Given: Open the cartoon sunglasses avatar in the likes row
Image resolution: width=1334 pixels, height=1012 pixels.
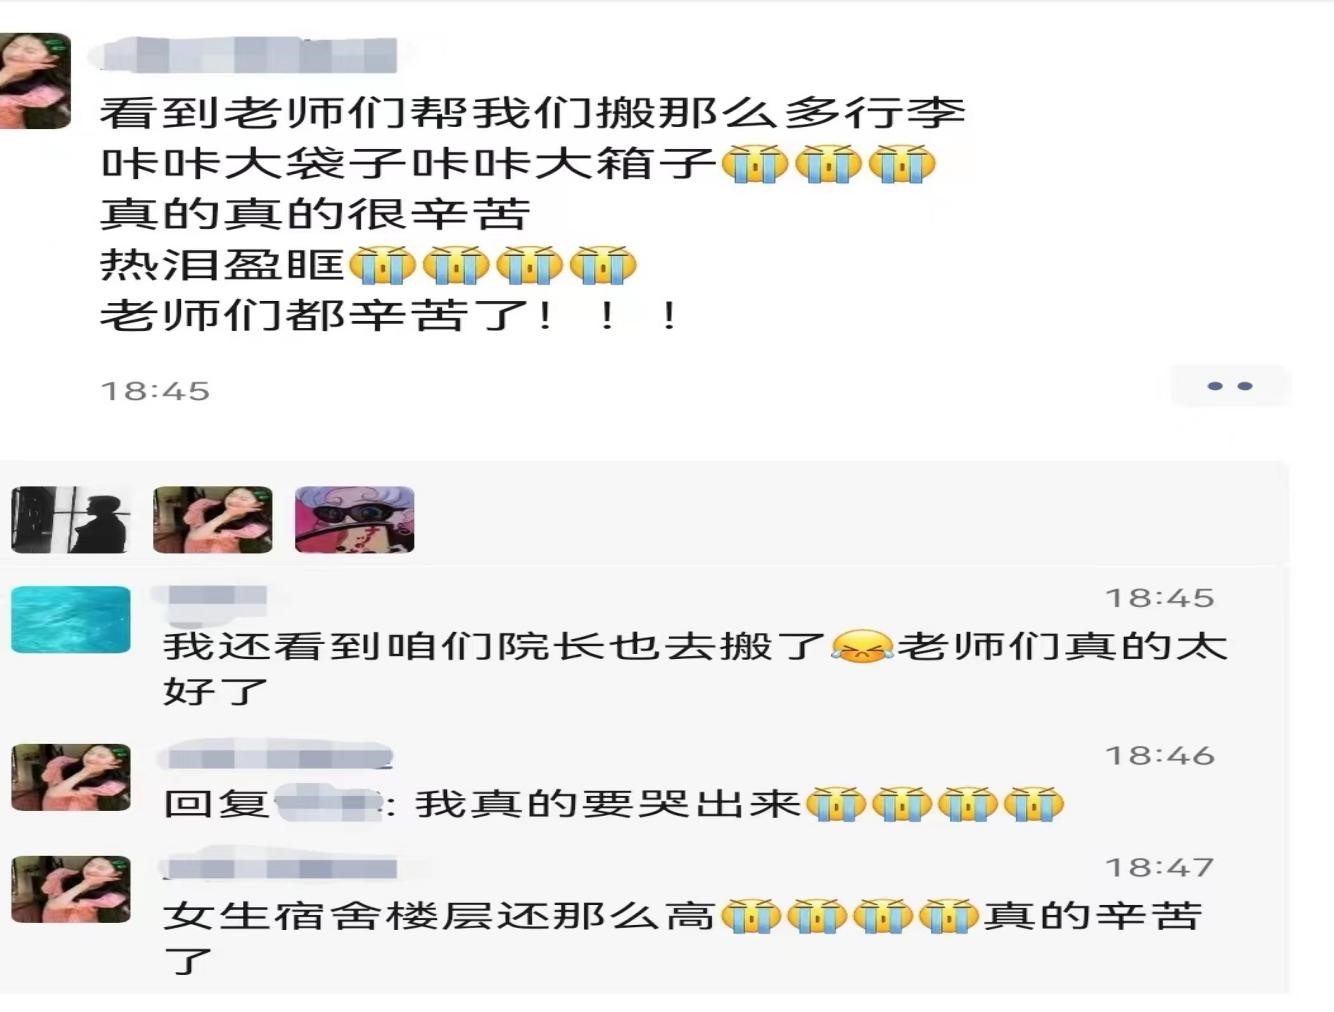Looking at the screenshot, I should pos(354,520).
